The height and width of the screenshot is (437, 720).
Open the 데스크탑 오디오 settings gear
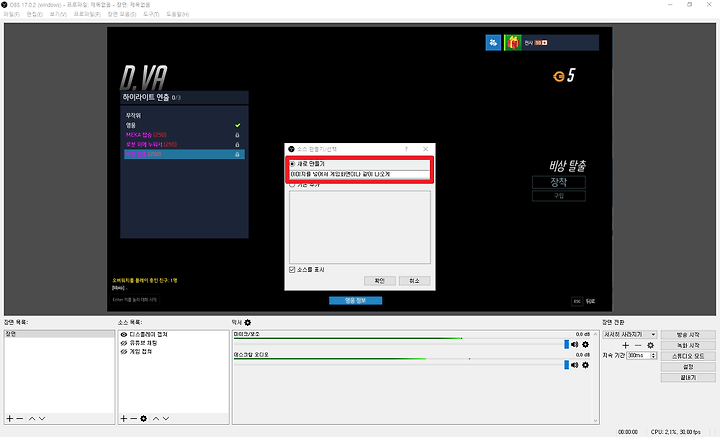coord(585,365)
